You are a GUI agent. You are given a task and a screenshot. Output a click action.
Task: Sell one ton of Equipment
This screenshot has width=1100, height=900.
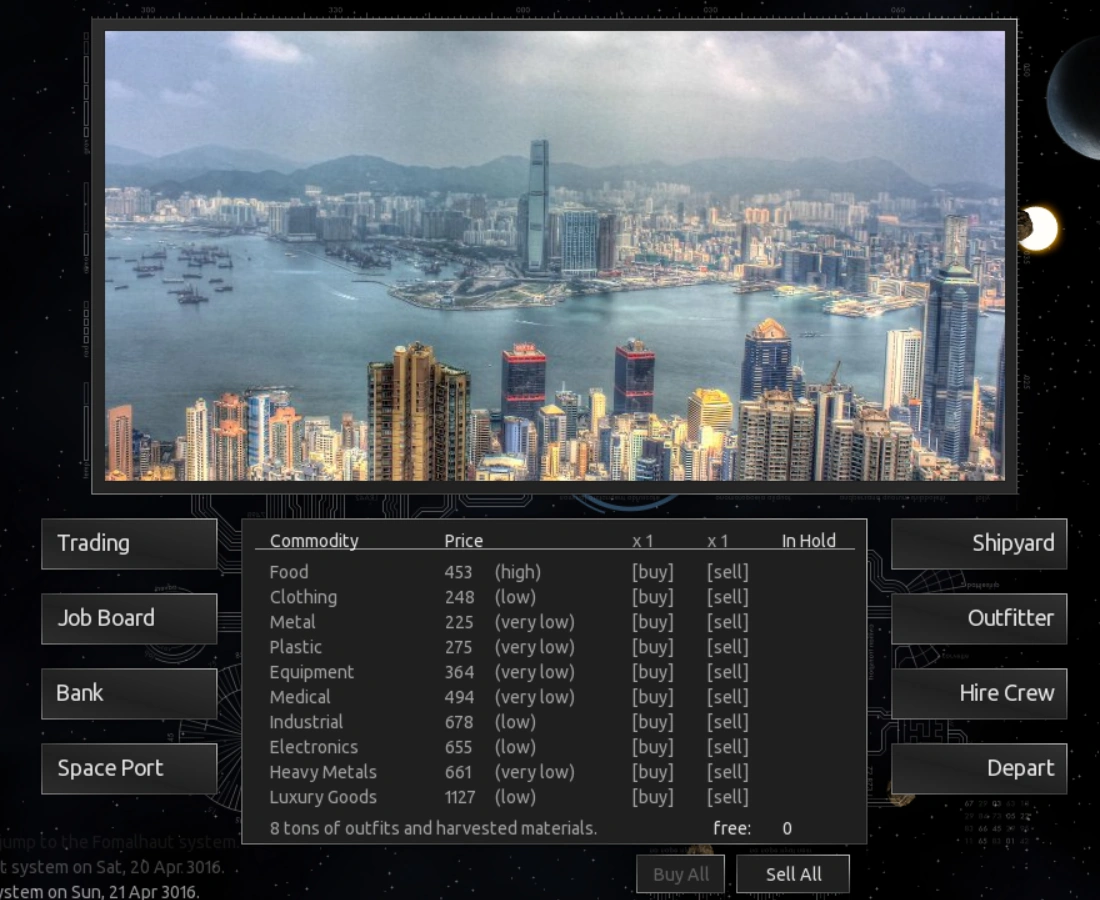tap(727, 672)
